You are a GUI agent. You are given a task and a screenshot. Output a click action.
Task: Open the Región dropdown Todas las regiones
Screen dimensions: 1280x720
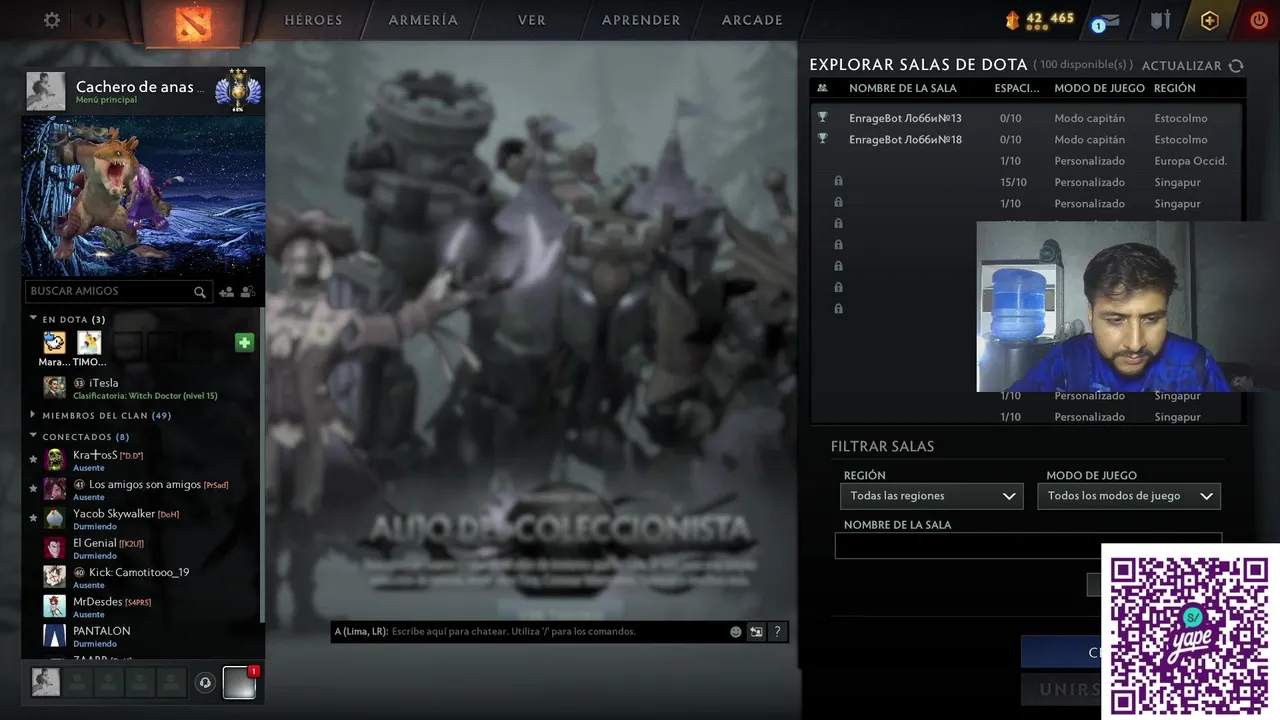point(931,496)
